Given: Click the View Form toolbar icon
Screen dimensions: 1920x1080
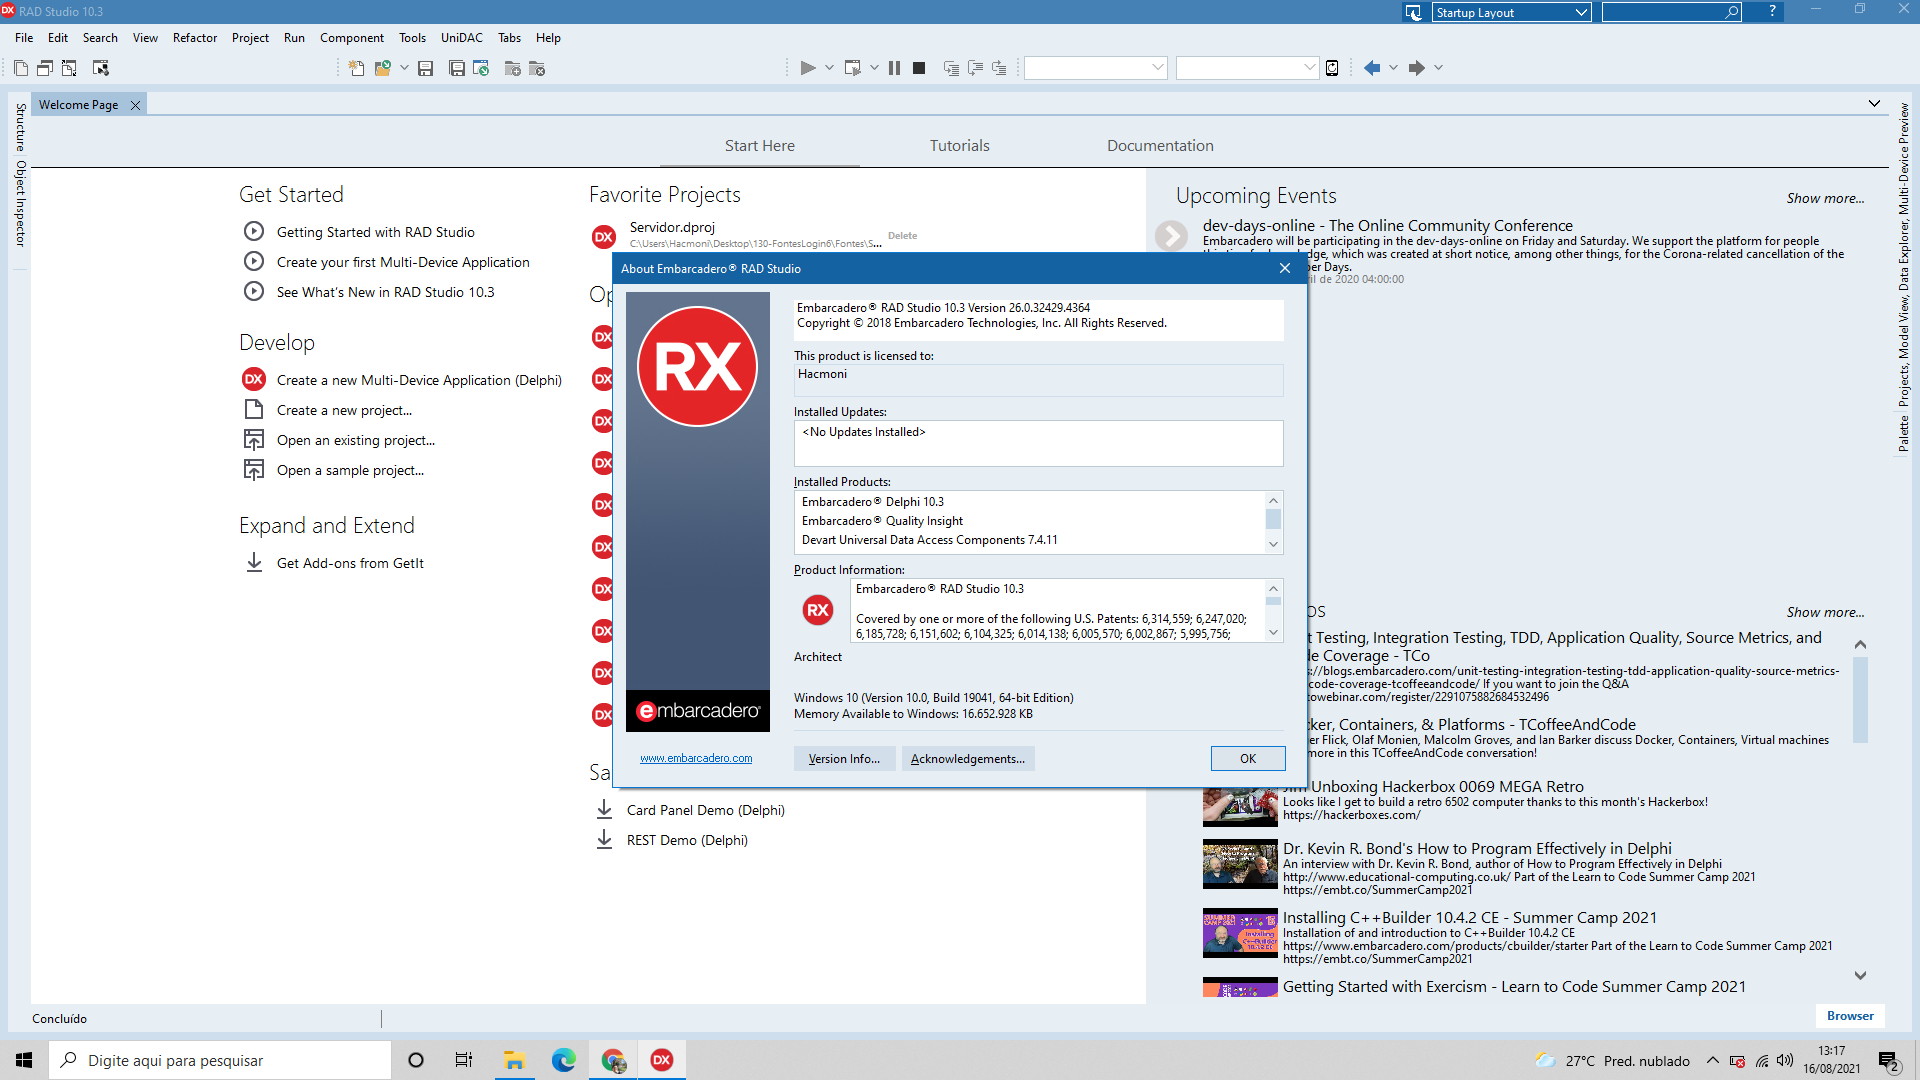Looking at the screenshot, I should pyautogui.click(x=45, y=68).
